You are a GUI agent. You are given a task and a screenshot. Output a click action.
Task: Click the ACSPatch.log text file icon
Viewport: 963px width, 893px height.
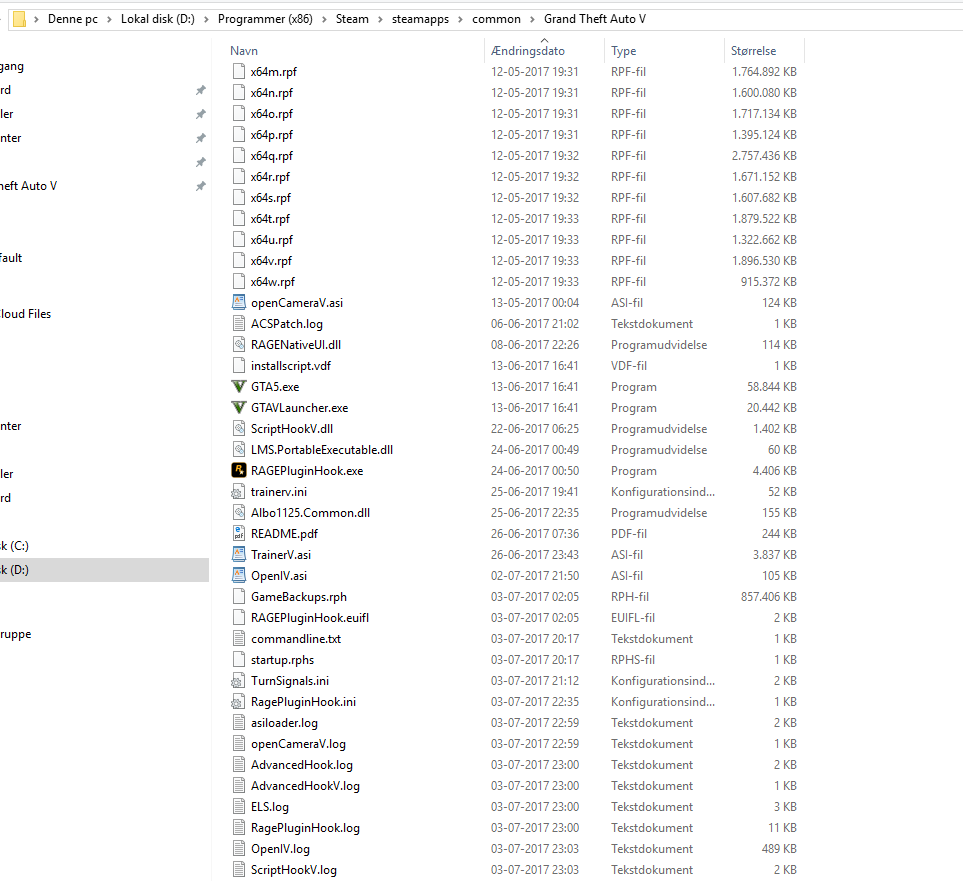239,324
